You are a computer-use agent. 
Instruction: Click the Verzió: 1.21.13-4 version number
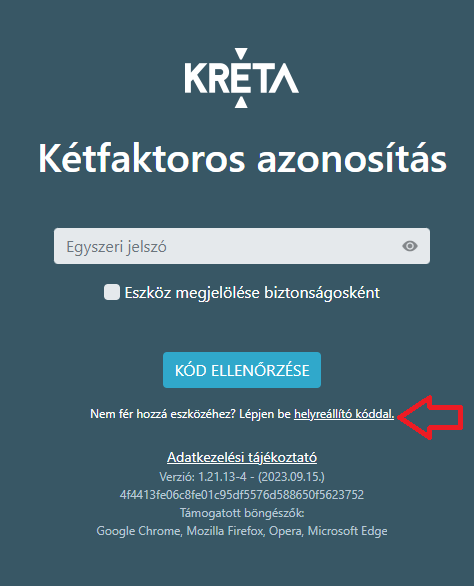pos(203,476)
